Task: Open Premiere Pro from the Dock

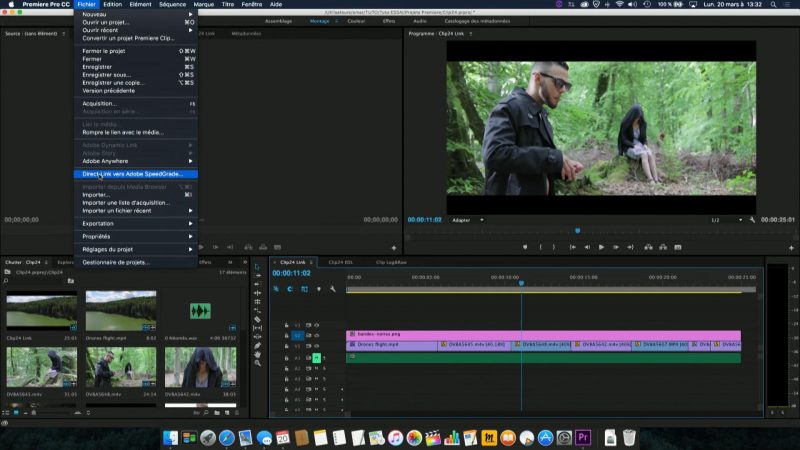Action: 583,438
